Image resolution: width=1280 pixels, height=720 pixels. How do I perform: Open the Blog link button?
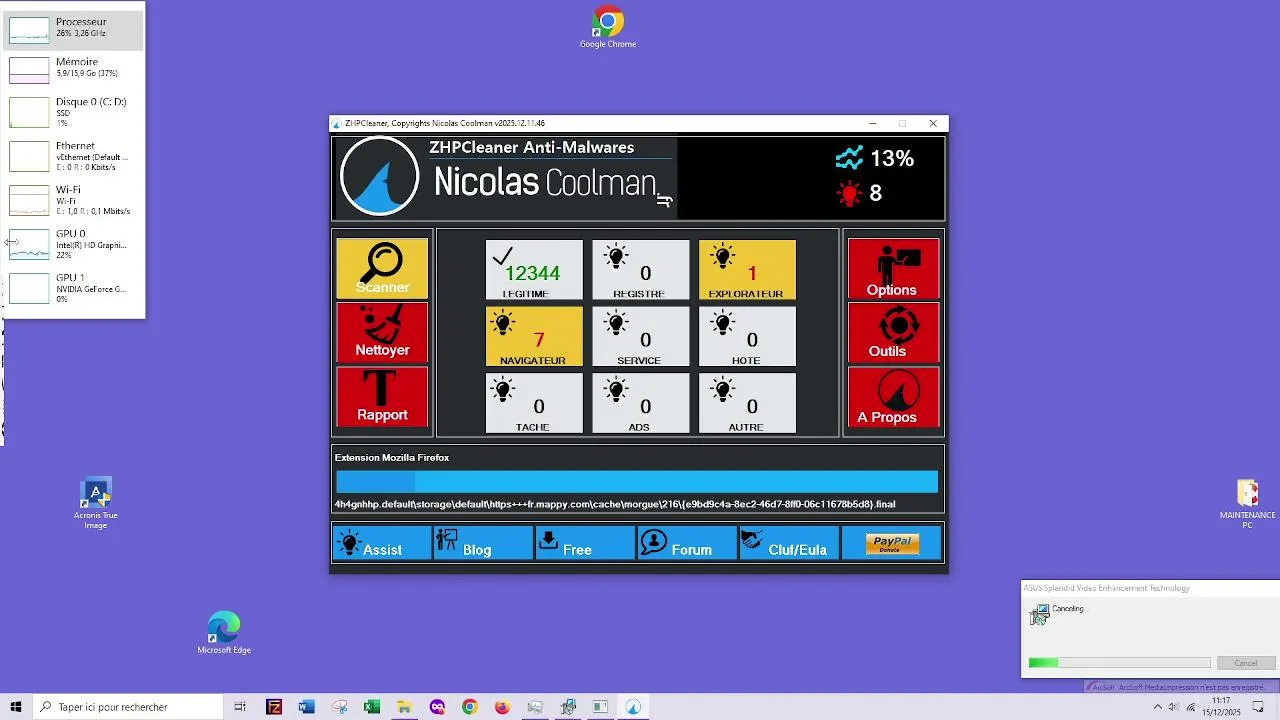(484, 543)
